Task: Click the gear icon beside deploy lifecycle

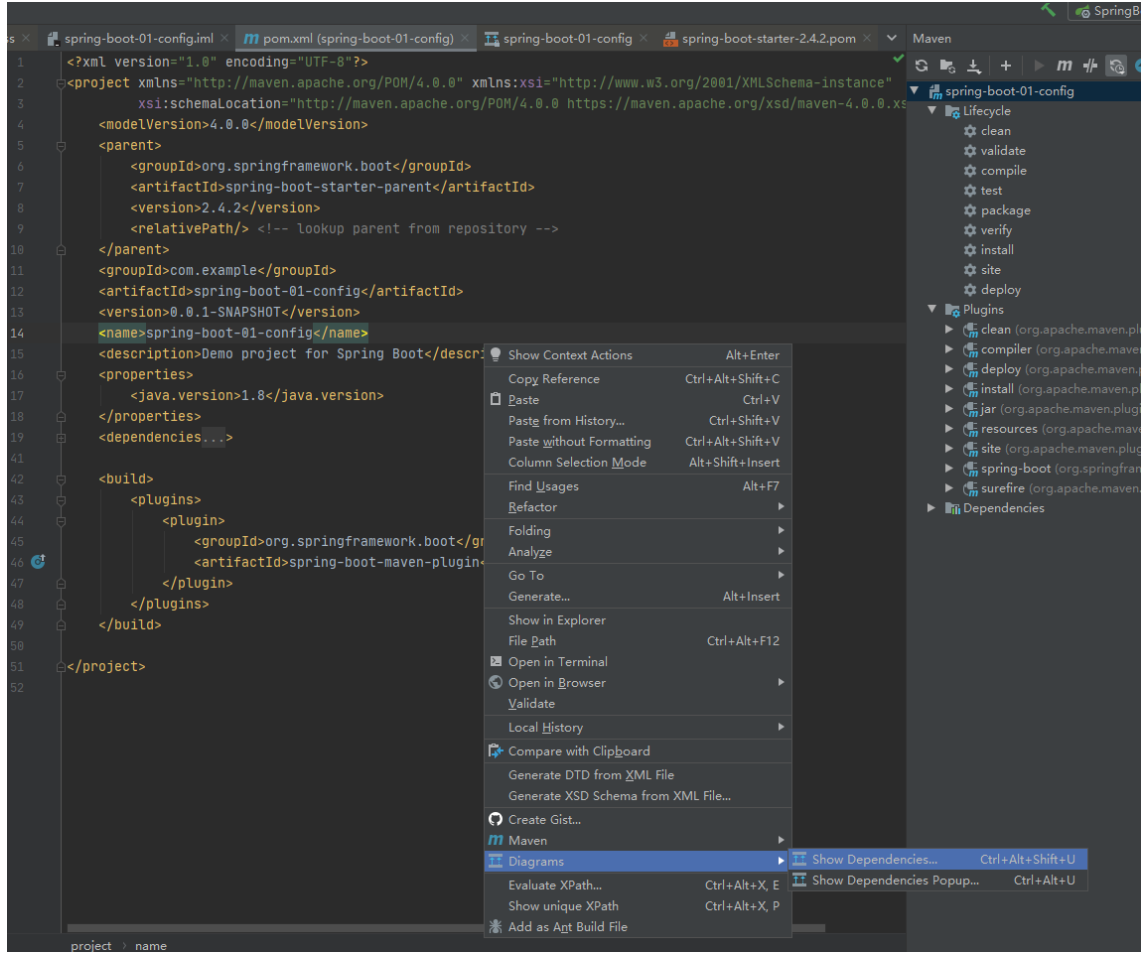Action: pyautogui.click(x=970, y=290)
